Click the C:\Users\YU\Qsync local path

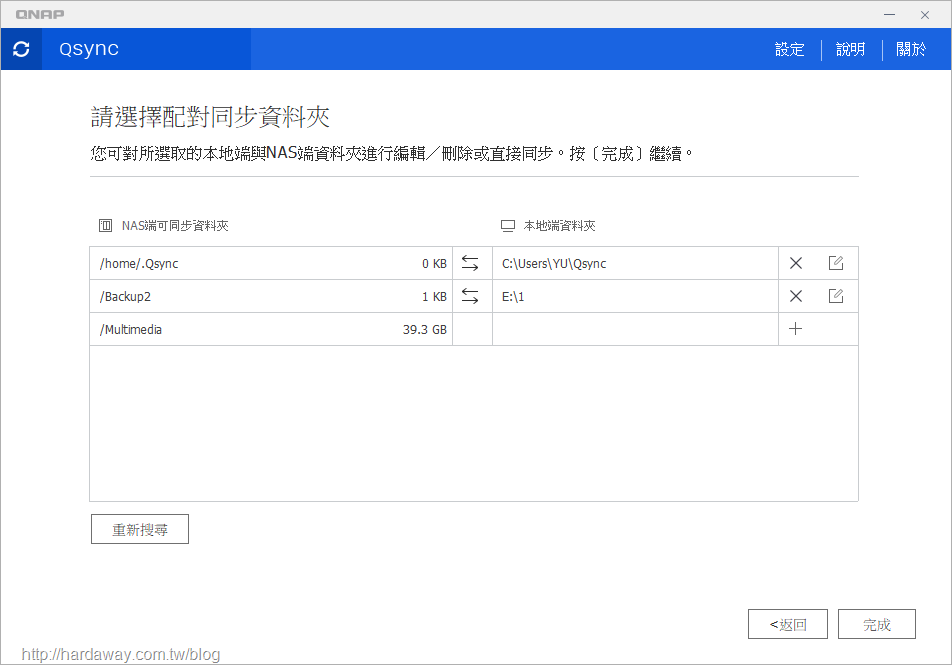click(x=554, y=264)
